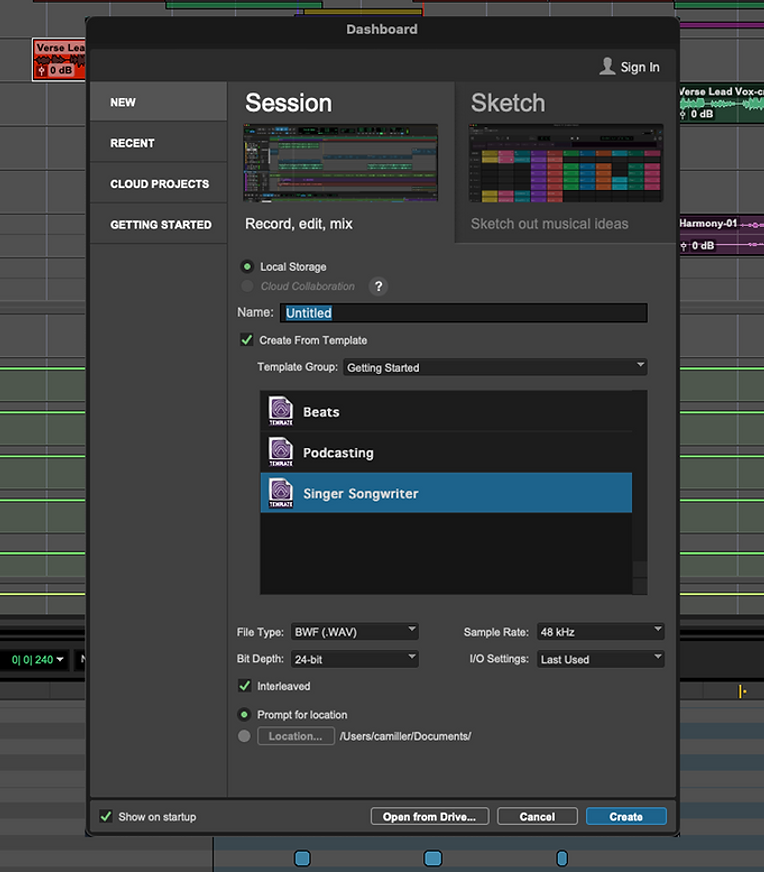Open the Sample Rate dropdown
This screenshot has height=872, width=764.
(601, 632)
